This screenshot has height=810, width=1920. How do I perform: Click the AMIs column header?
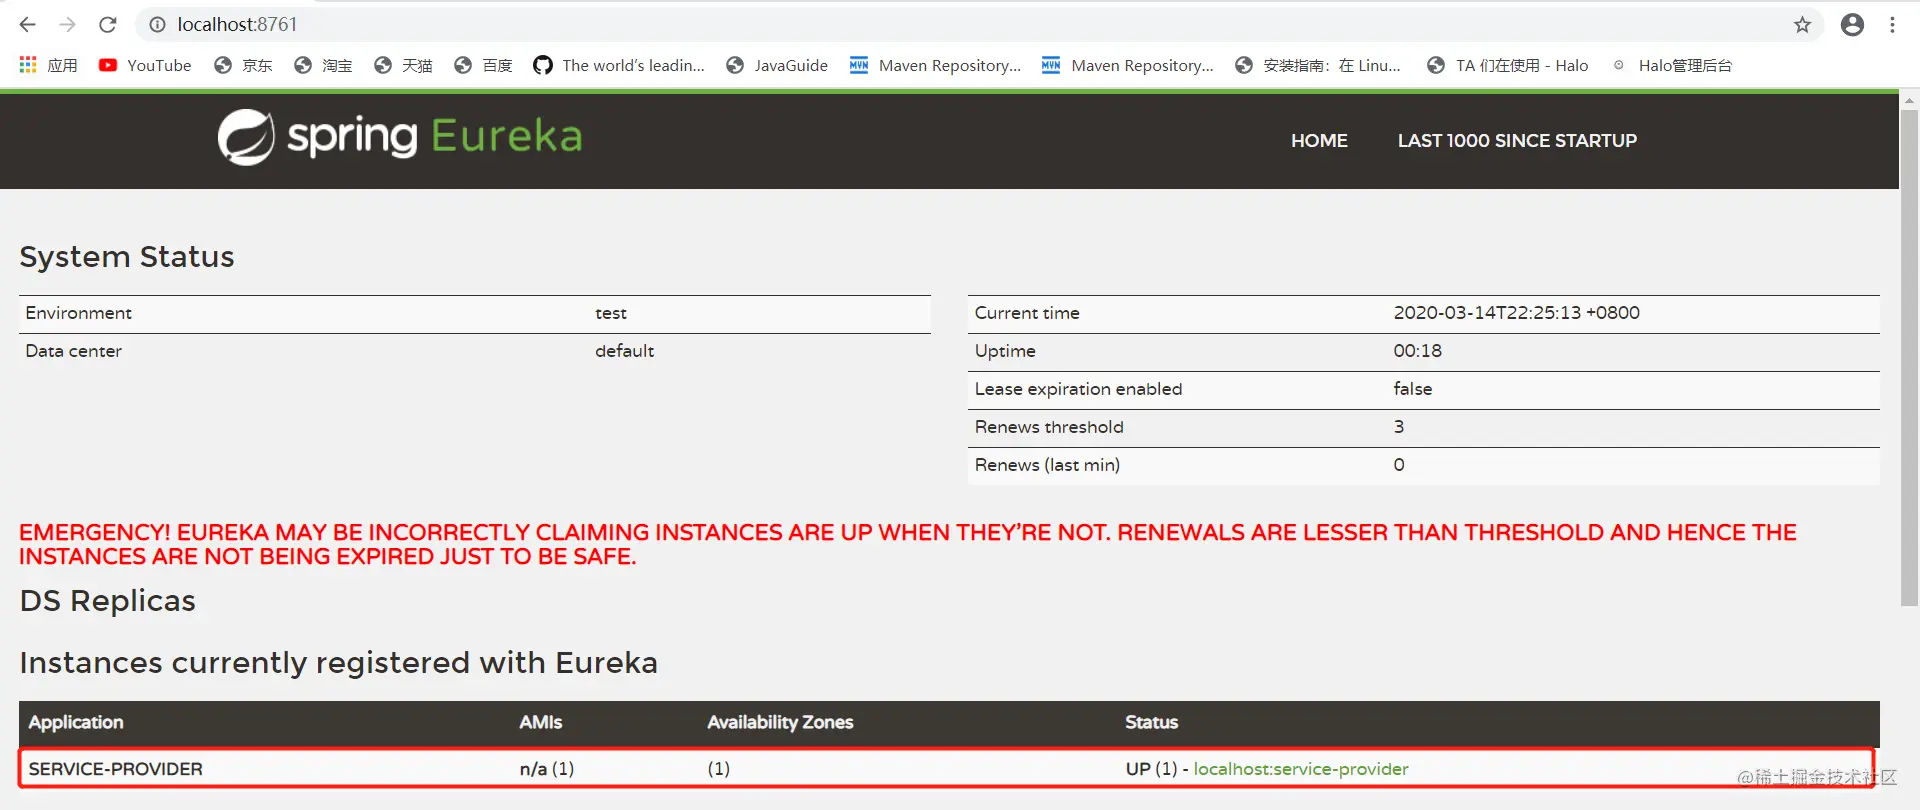tap(541, 722)
